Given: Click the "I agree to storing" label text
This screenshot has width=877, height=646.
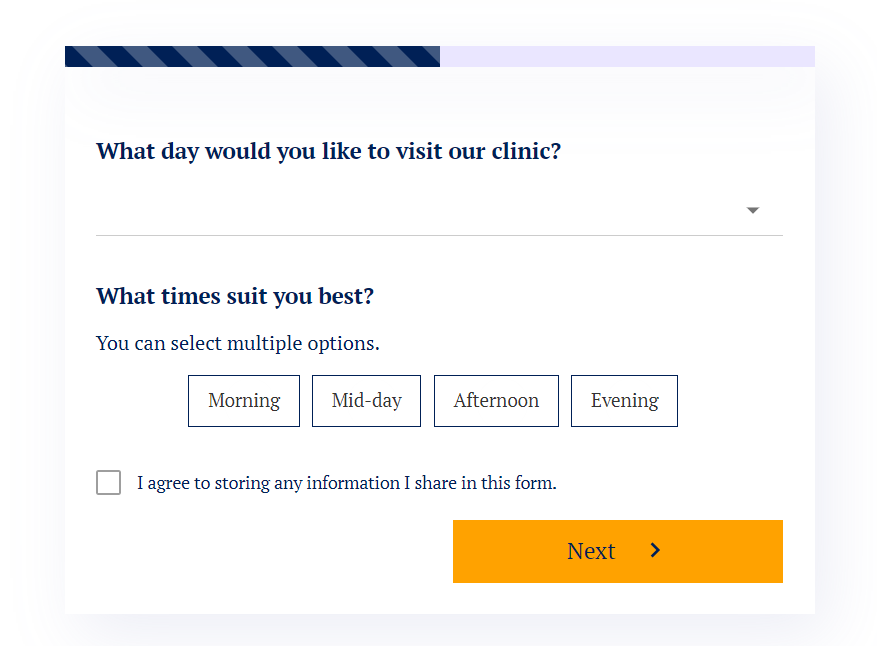Looking at the screenshot, I should click(x=346, y=483).
